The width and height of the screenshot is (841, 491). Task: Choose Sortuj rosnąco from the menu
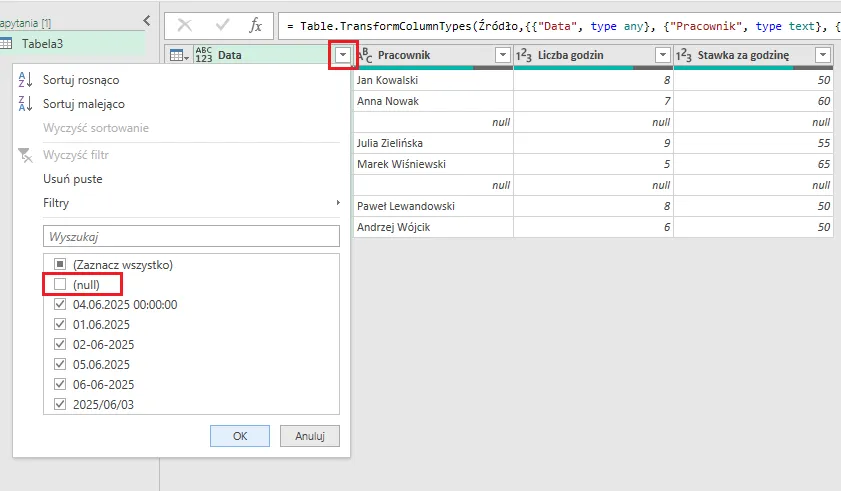coord(83,79)
